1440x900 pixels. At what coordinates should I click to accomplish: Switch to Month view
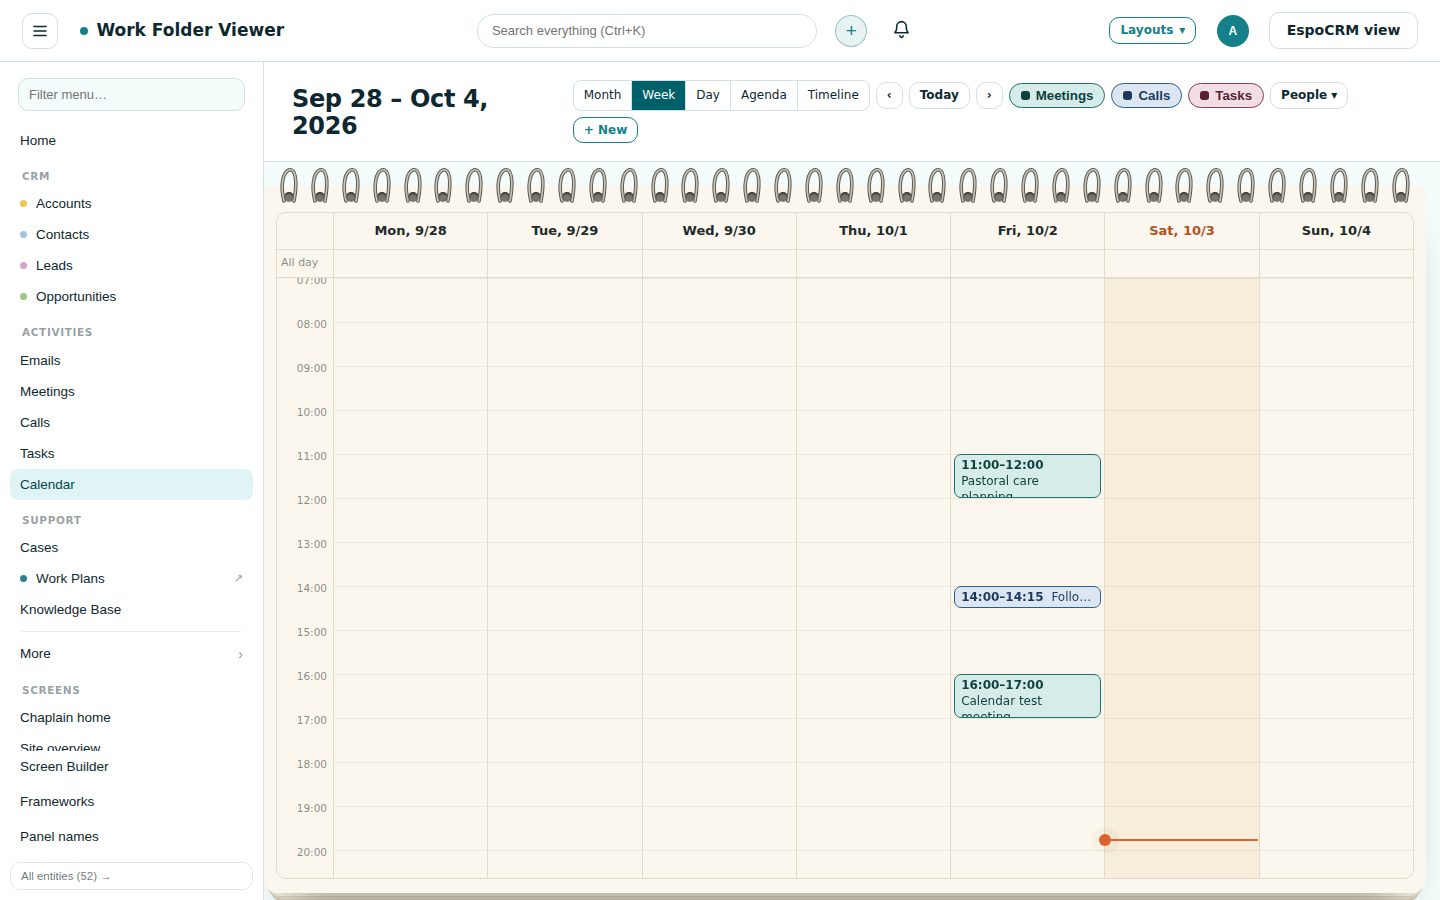602,95
